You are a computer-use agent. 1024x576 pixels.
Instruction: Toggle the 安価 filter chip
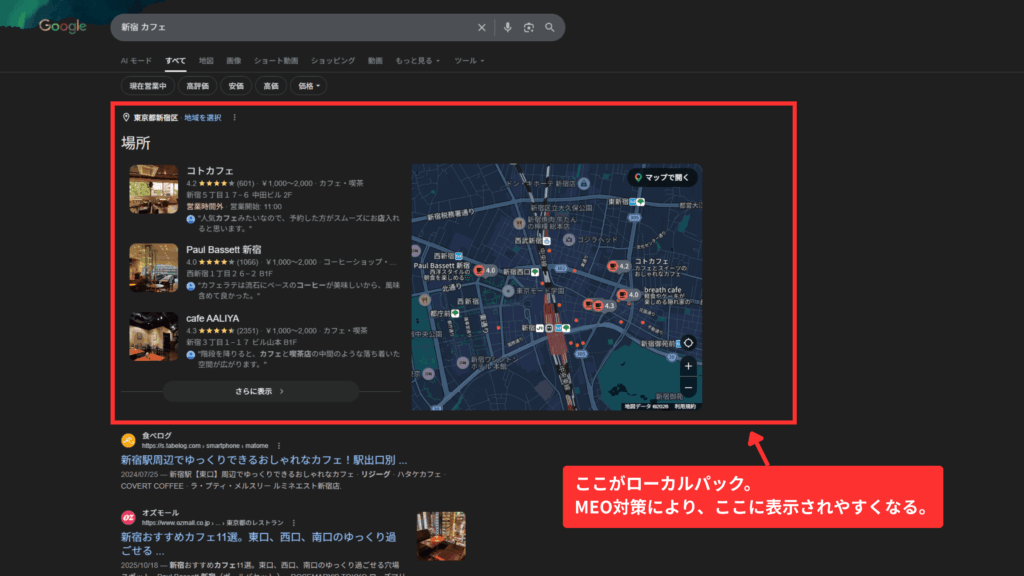tap(238, 85)
